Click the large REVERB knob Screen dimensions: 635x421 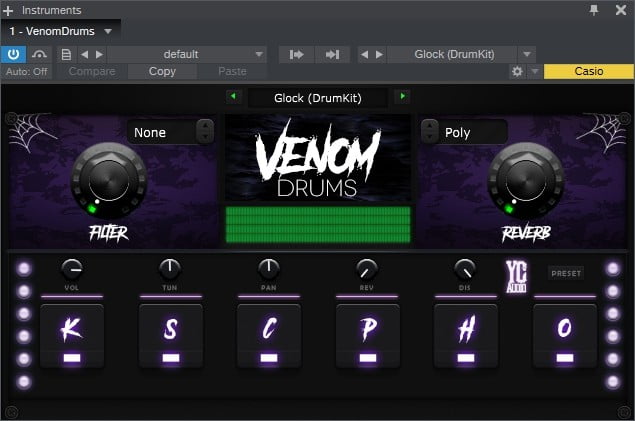pyautogui.click(x=526, y=181)
